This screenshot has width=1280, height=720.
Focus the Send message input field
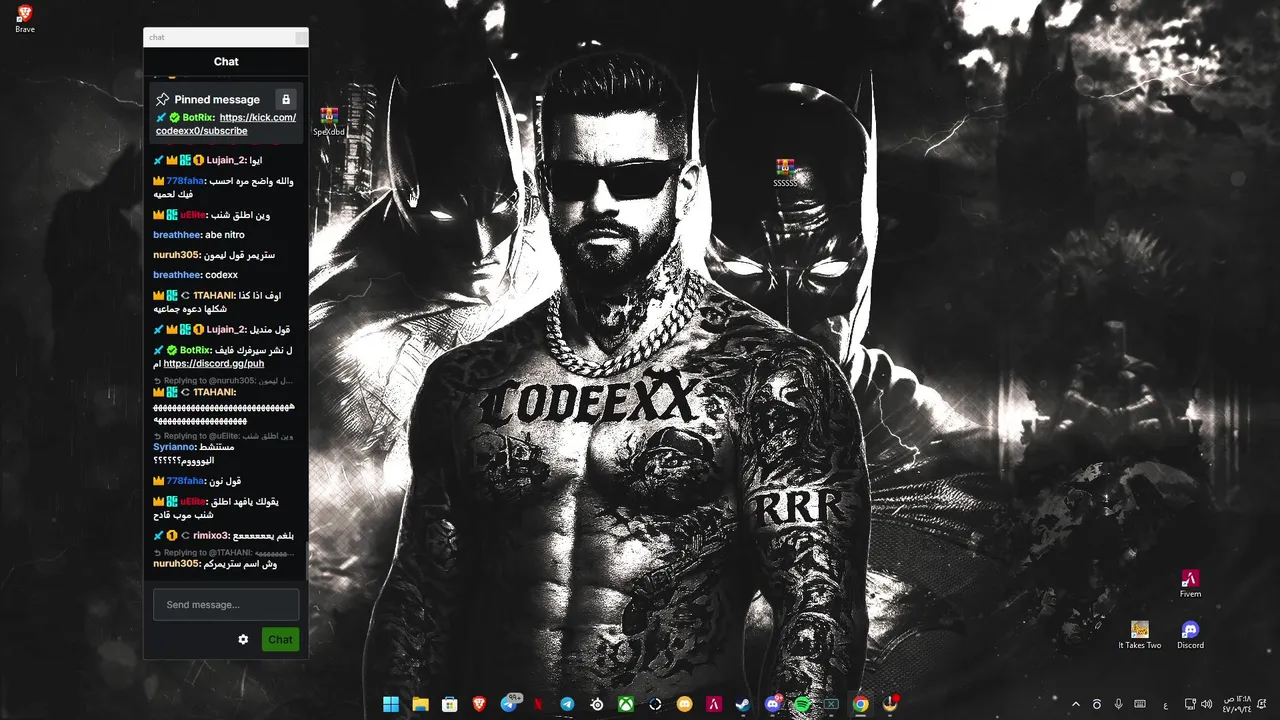click(226, 604)
